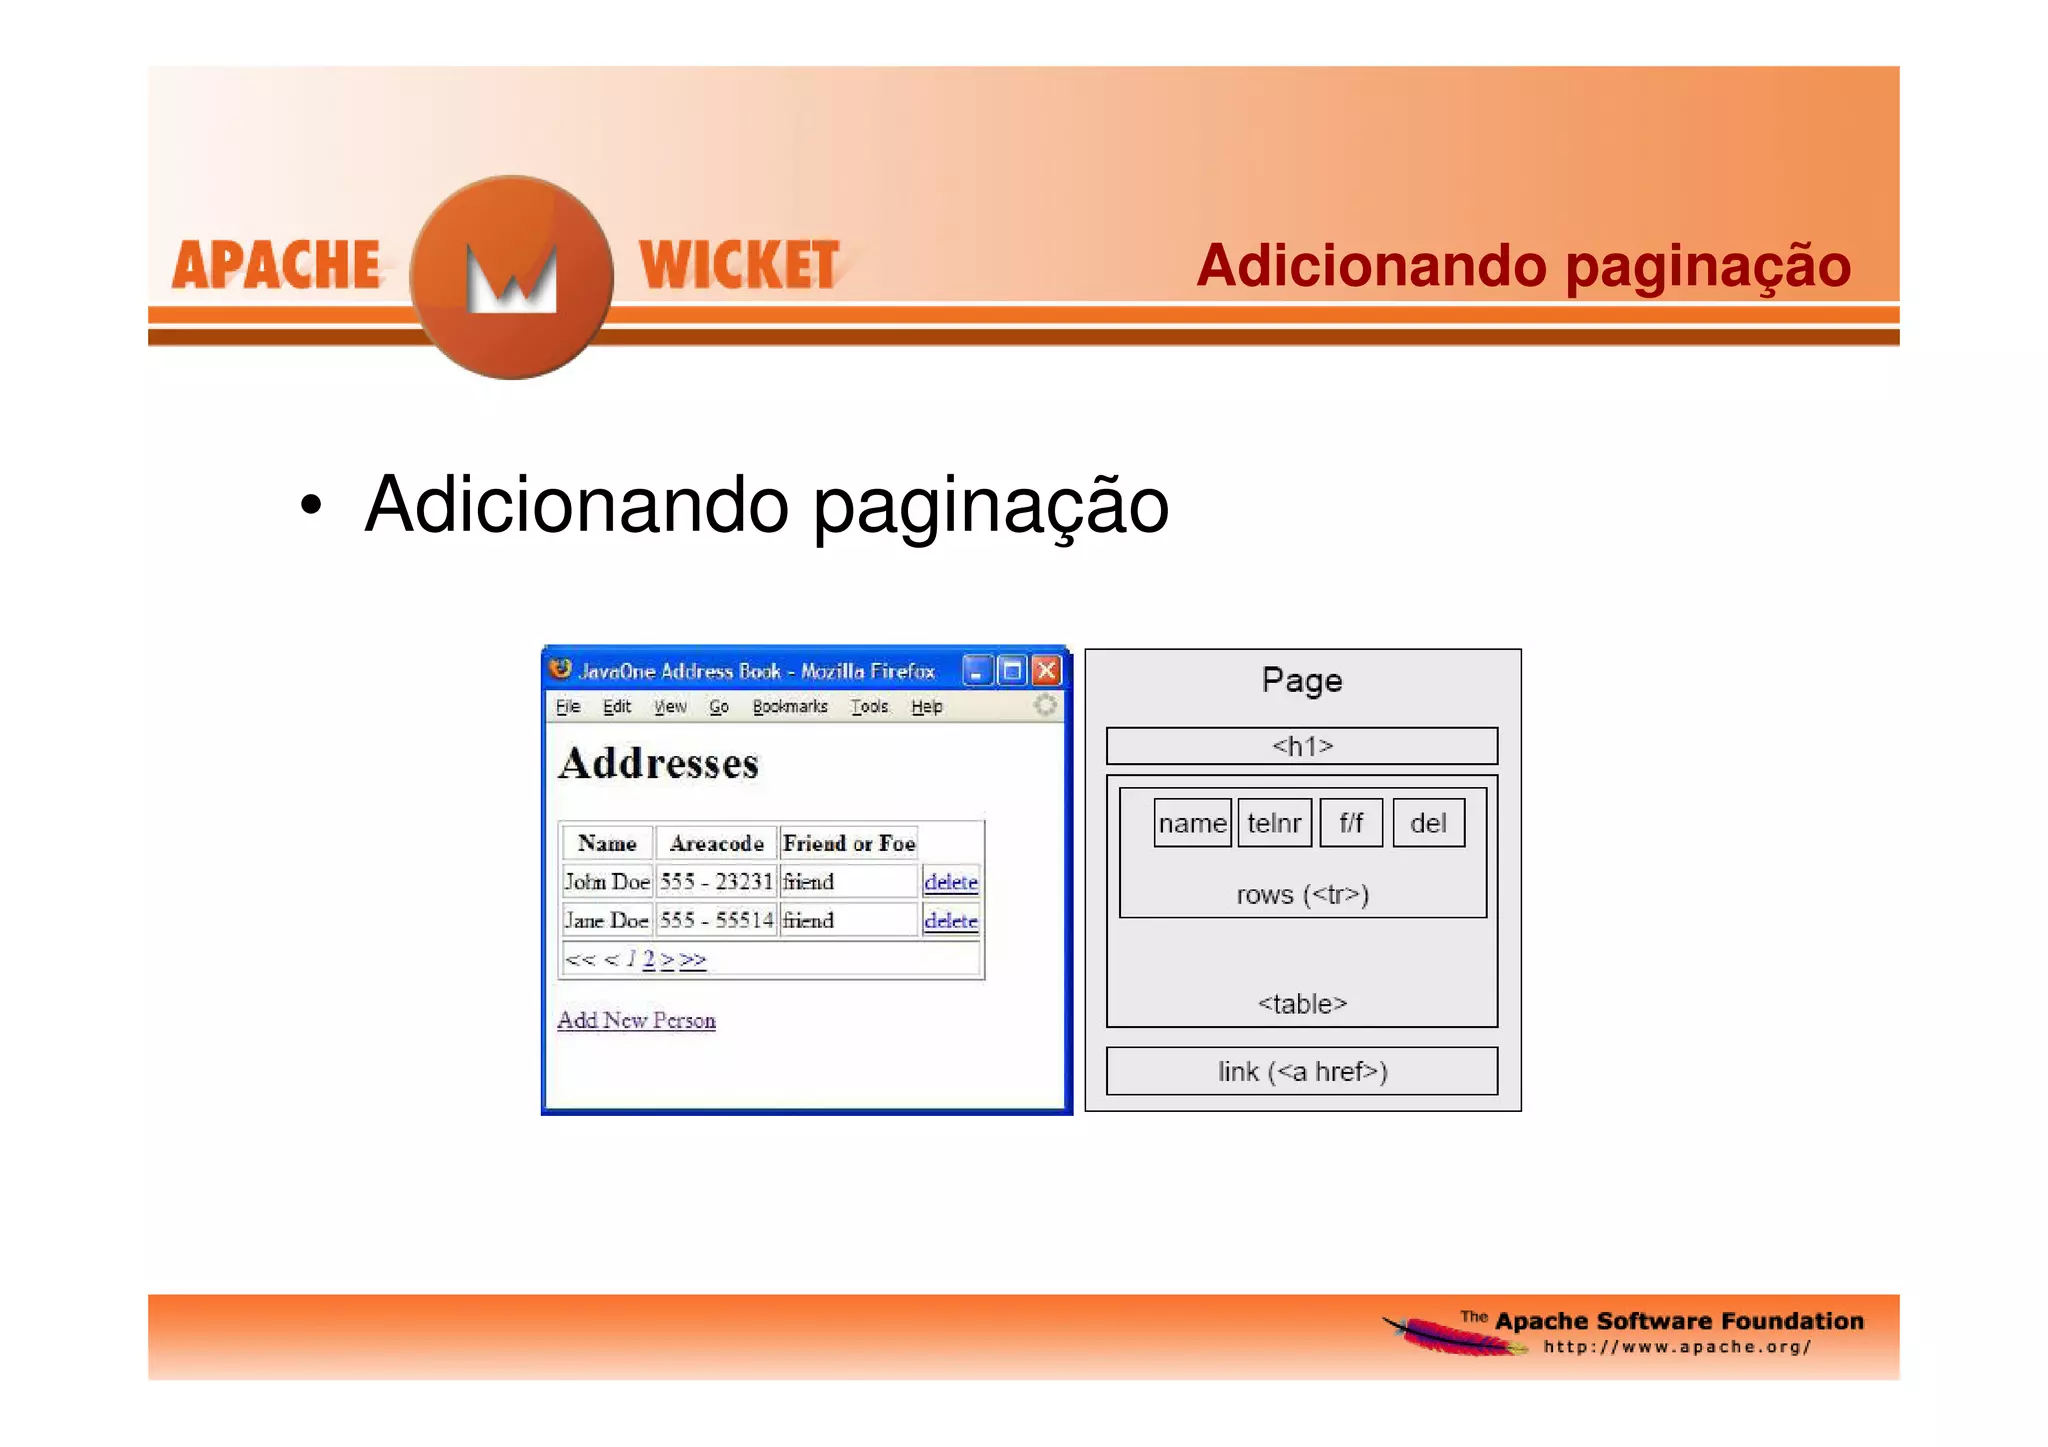Open the Tools menu
This screenshot has width=2048, height=1447.
869,706
